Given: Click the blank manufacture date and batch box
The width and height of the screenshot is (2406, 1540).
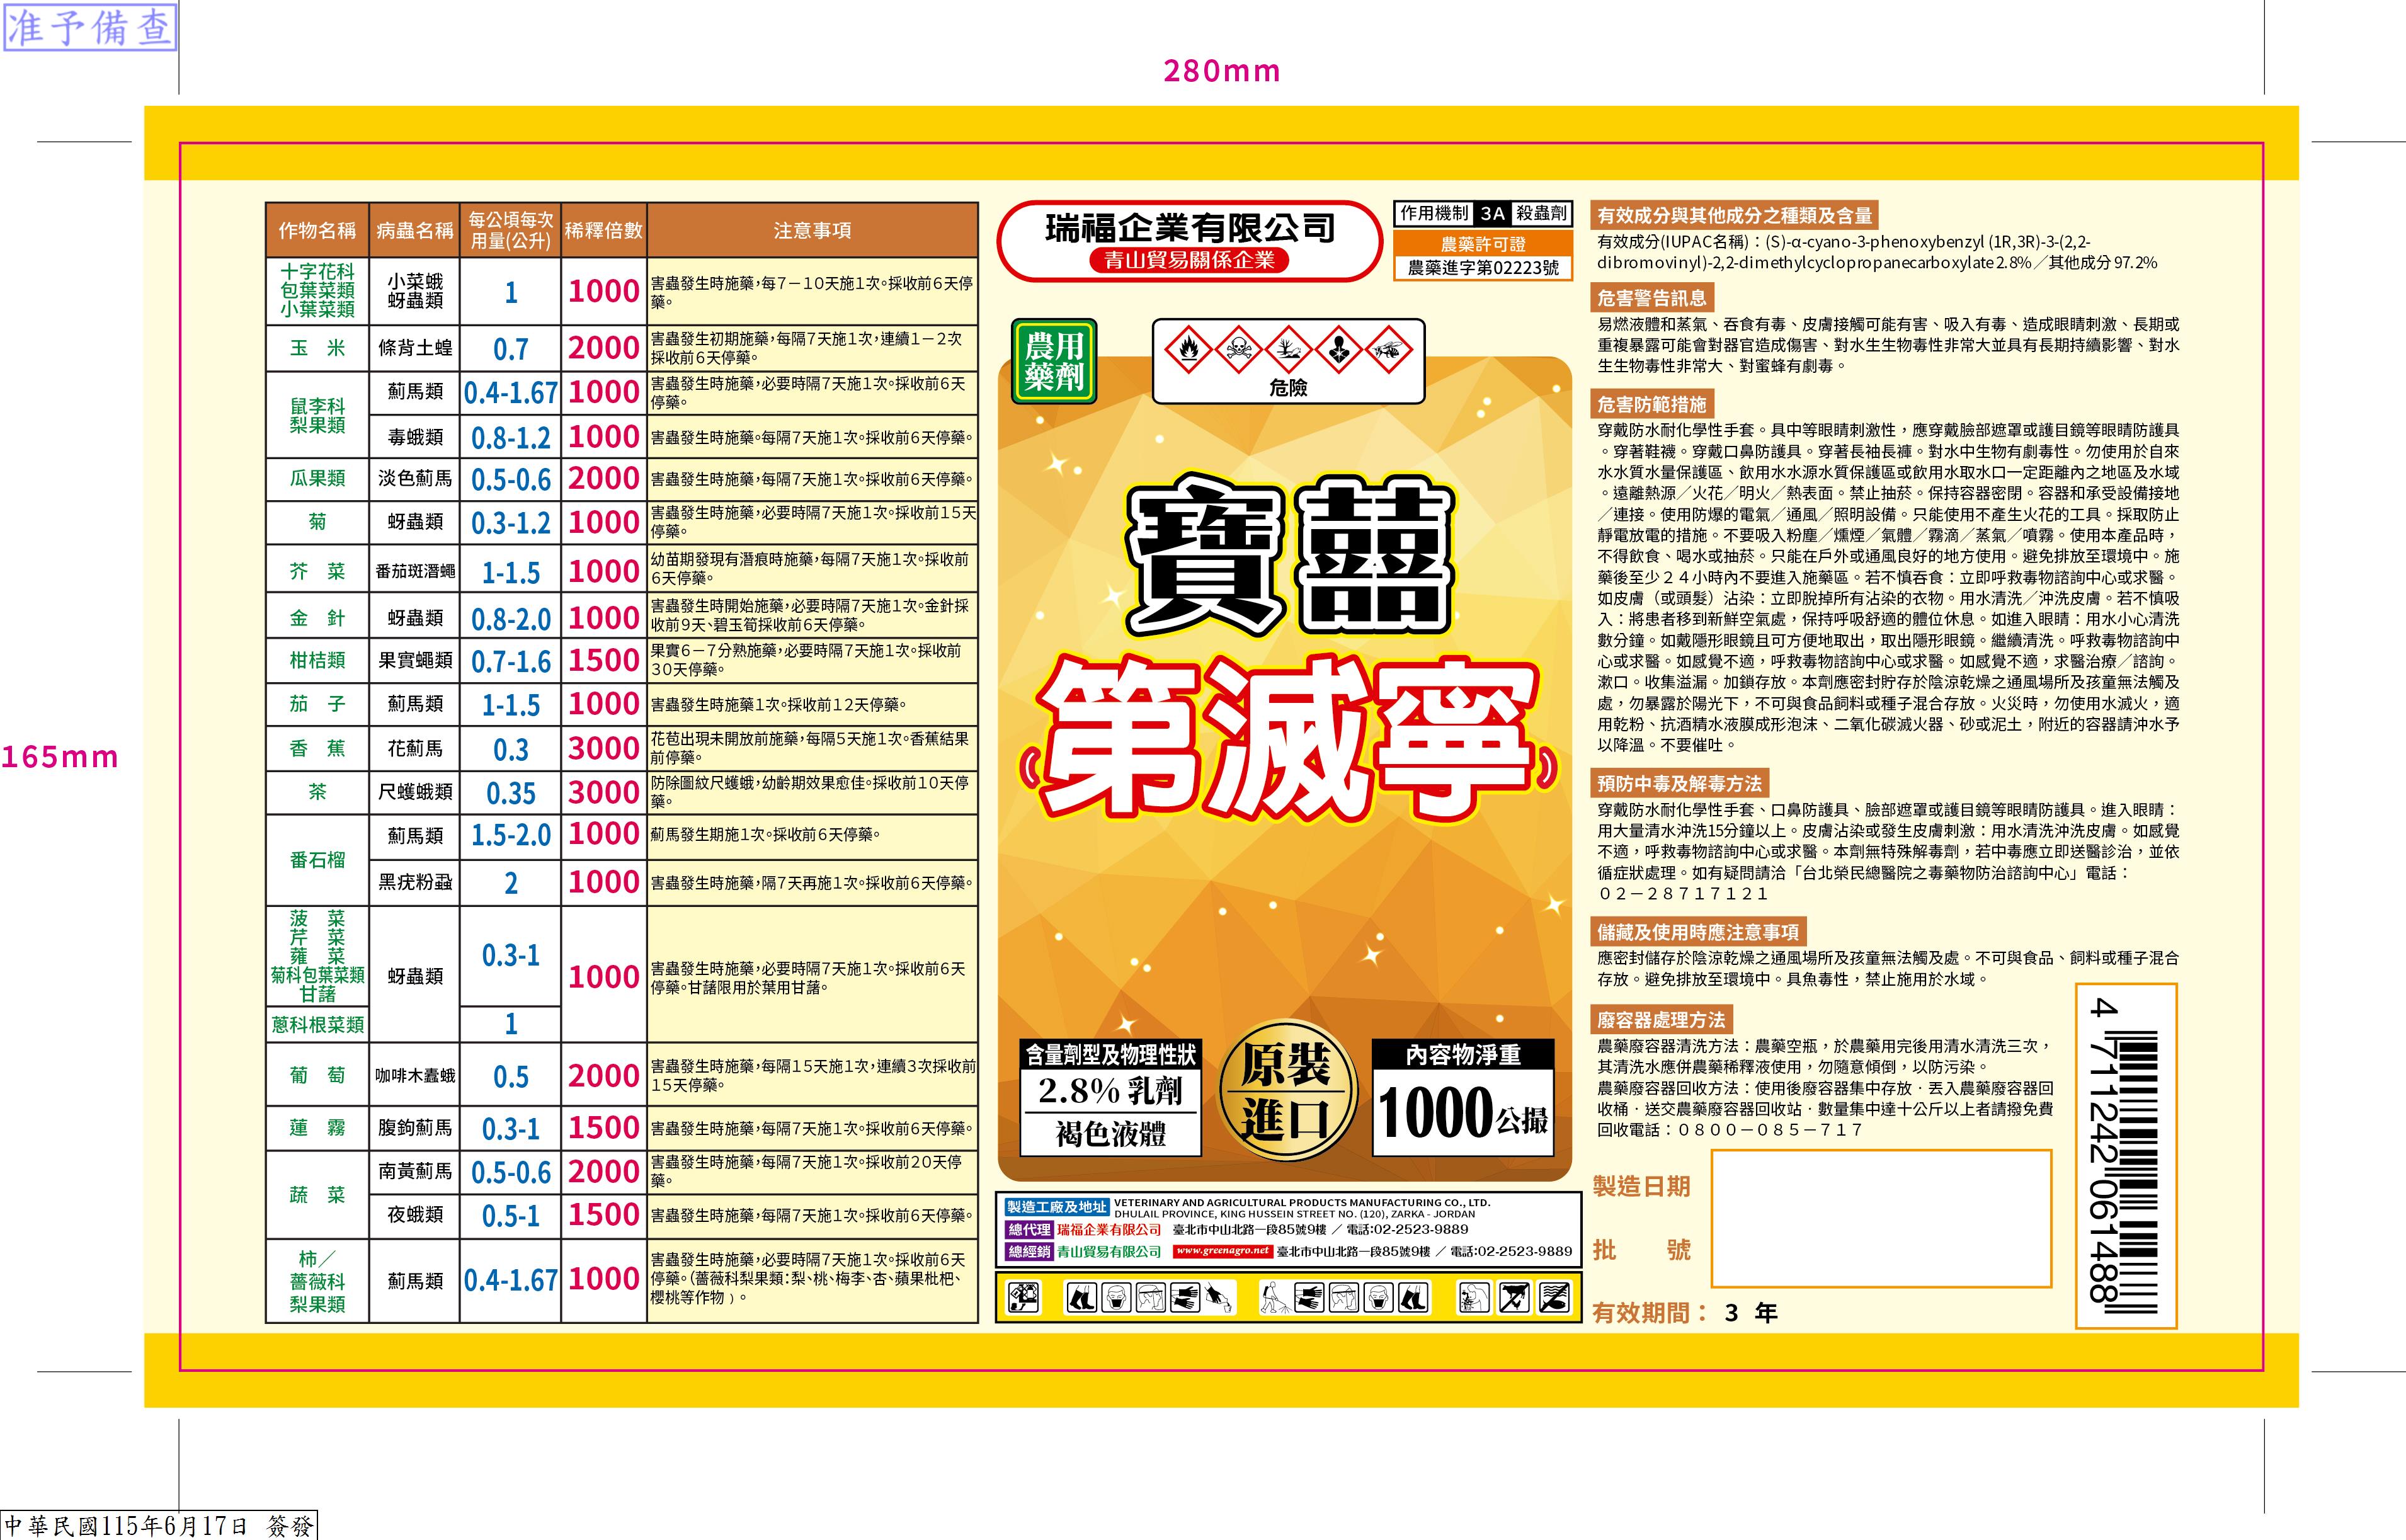Looking at the screenshot, I should (1881, 1218).
